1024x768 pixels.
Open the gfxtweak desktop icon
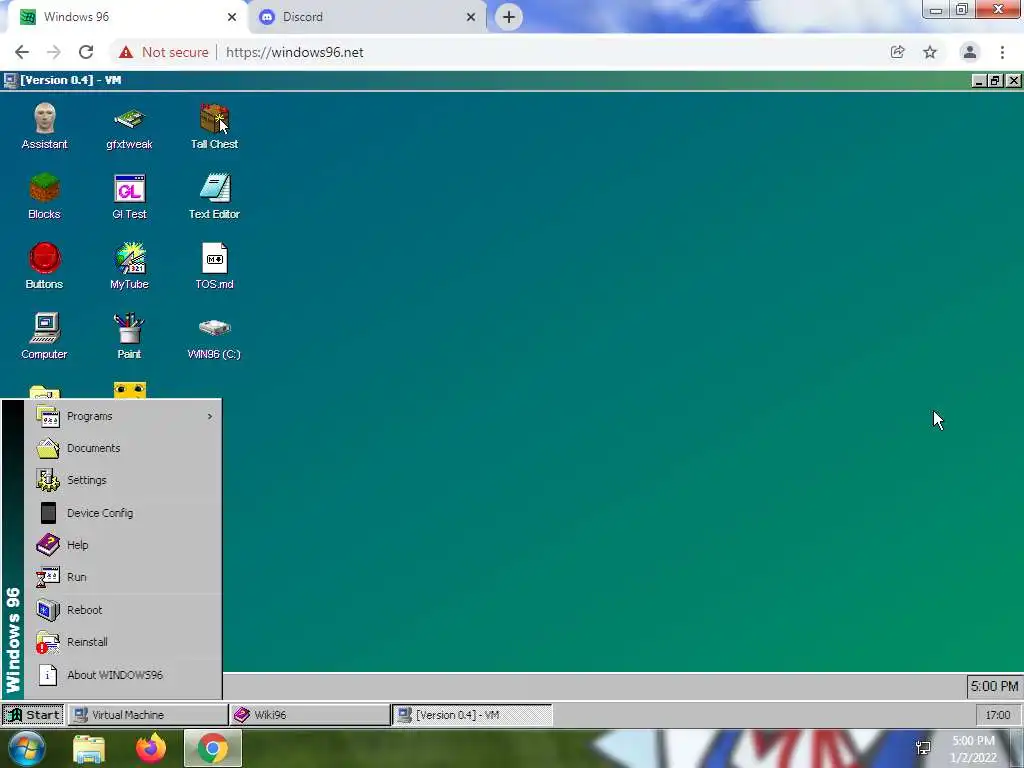129,126
